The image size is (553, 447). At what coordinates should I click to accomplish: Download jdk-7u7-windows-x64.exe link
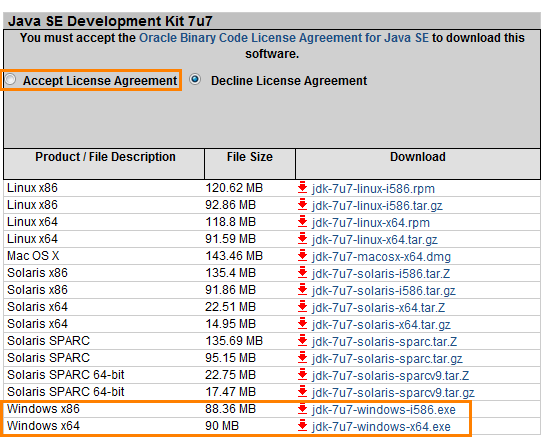point(381,427)
